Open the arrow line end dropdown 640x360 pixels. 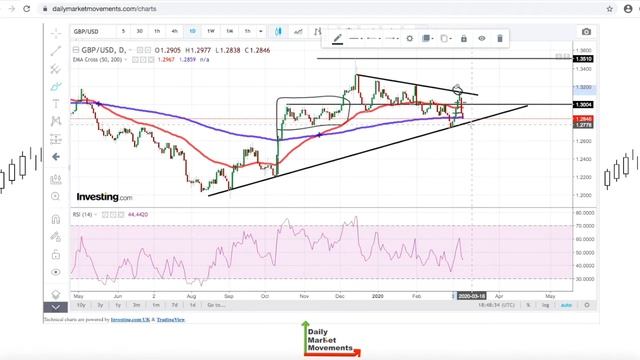click(392, 38)
